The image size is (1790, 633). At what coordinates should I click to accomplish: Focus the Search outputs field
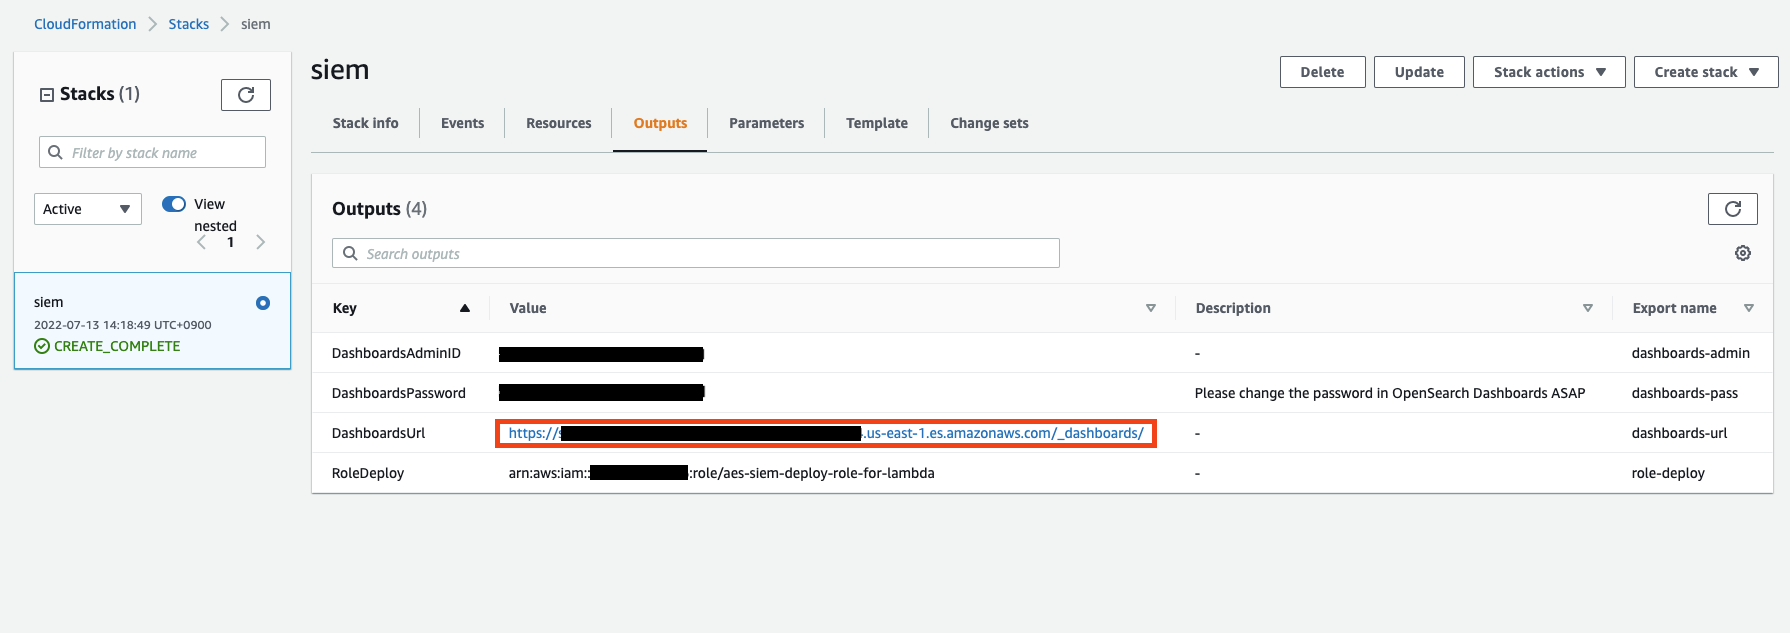695,253
